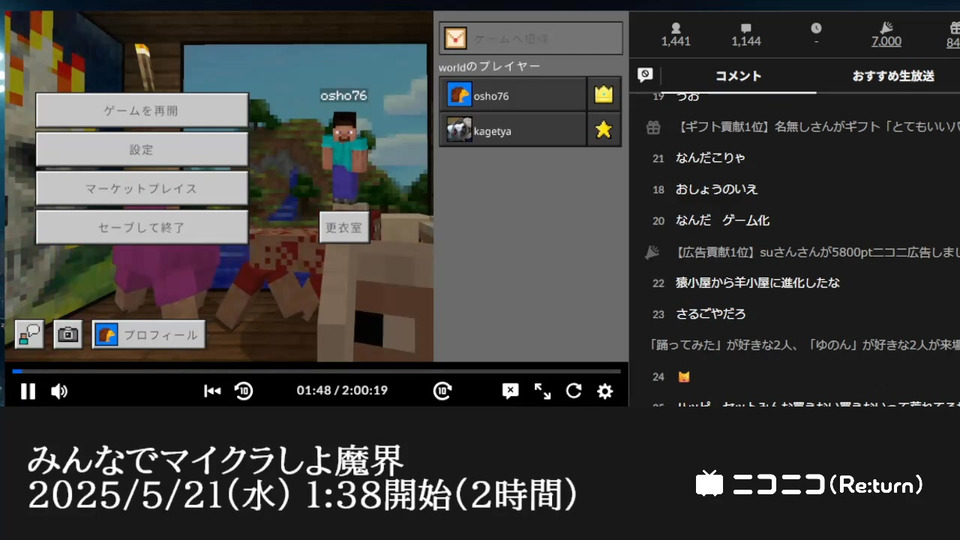Click the playback time 01:48 / 2:00:19
The height and width of the screenshot is (540, 960).
[342, 391]
